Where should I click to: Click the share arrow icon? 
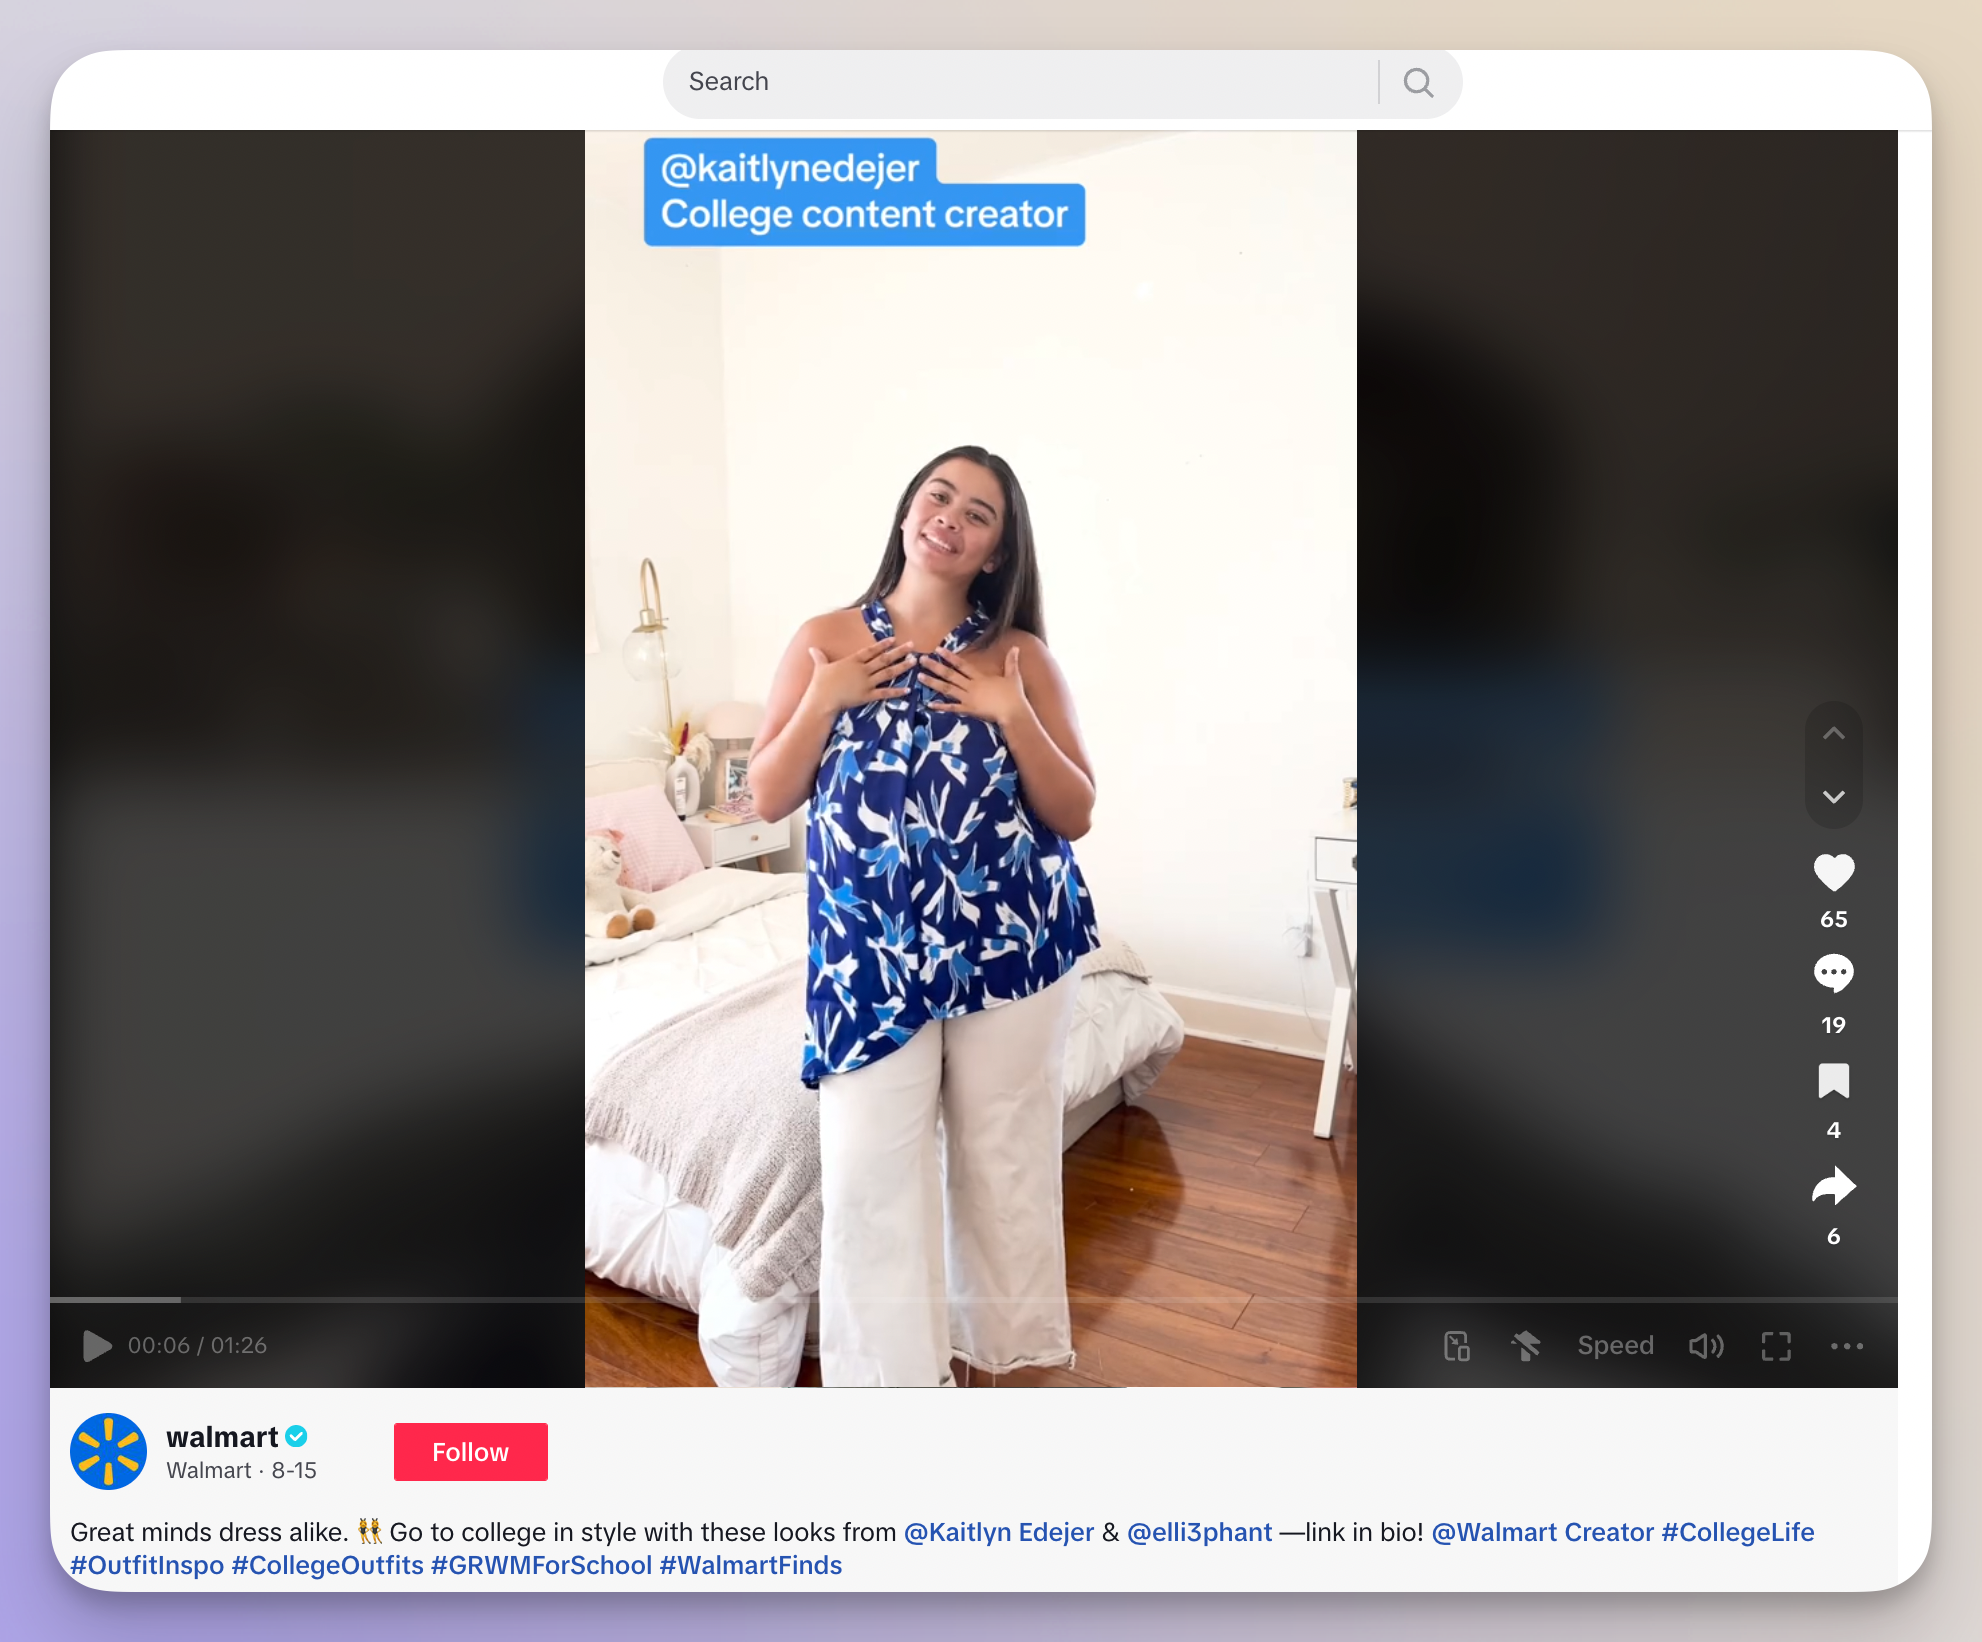tap(1832, 1189)
